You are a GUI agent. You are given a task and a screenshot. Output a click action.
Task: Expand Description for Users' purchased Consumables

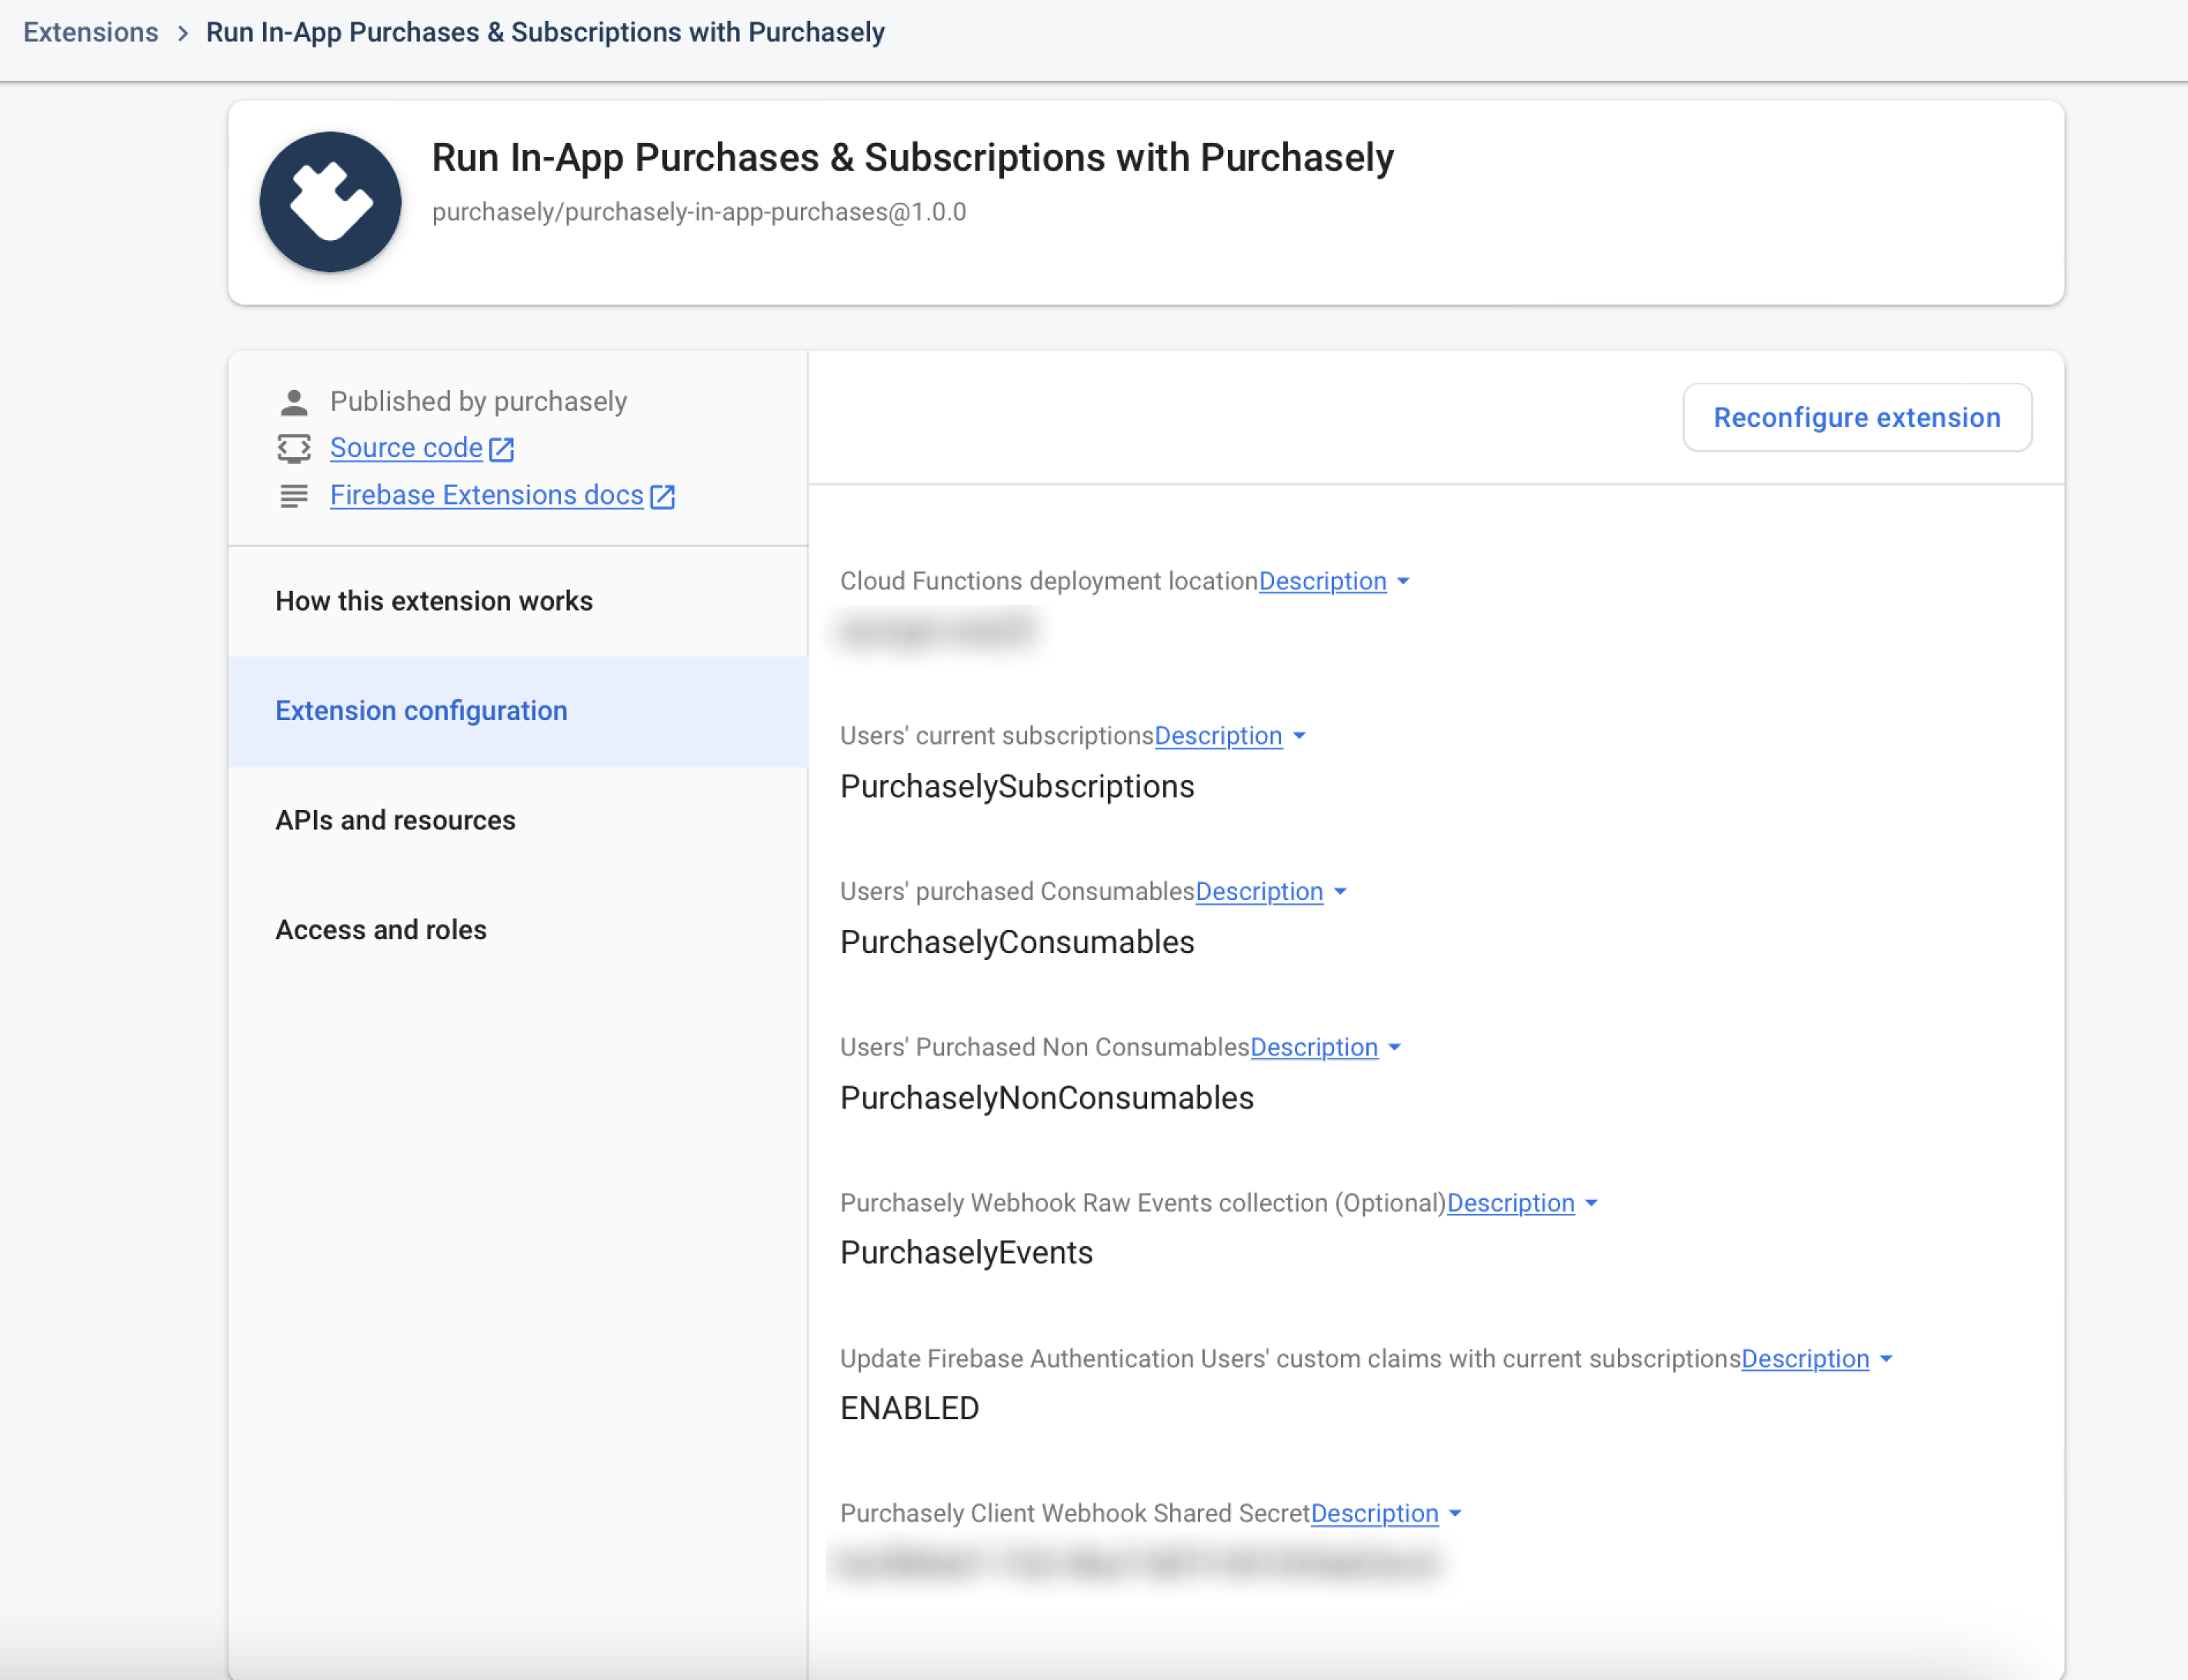pyautogui.click(x=1259, y=891)
